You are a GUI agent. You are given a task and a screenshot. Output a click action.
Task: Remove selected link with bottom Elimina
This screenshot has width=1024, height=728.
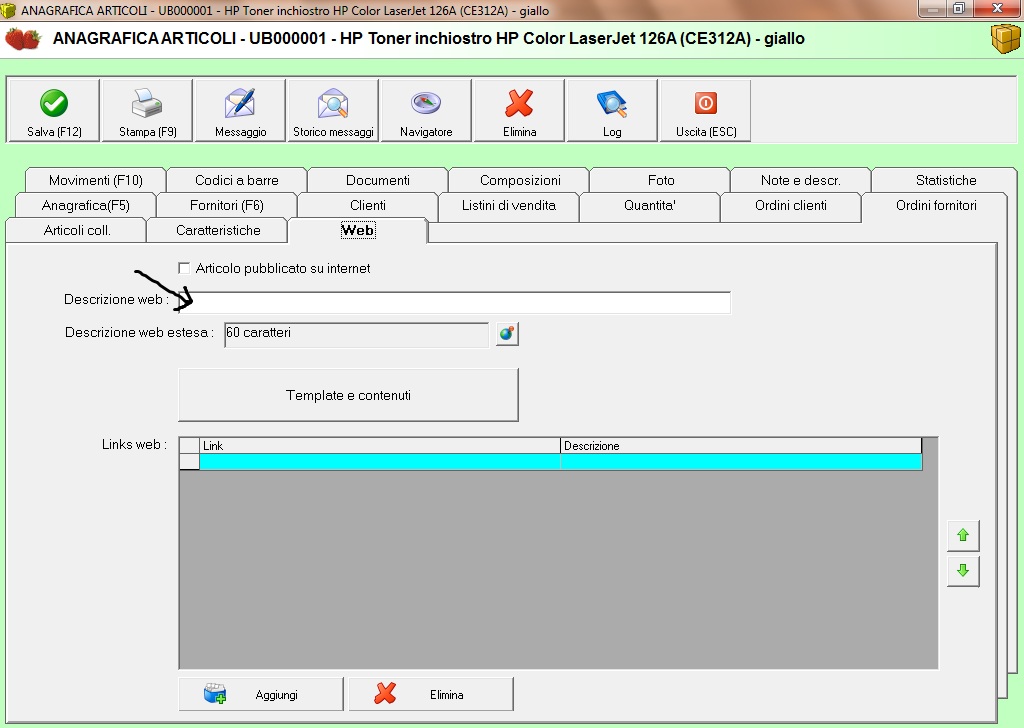pyautogui.click(x=431, y=694)
